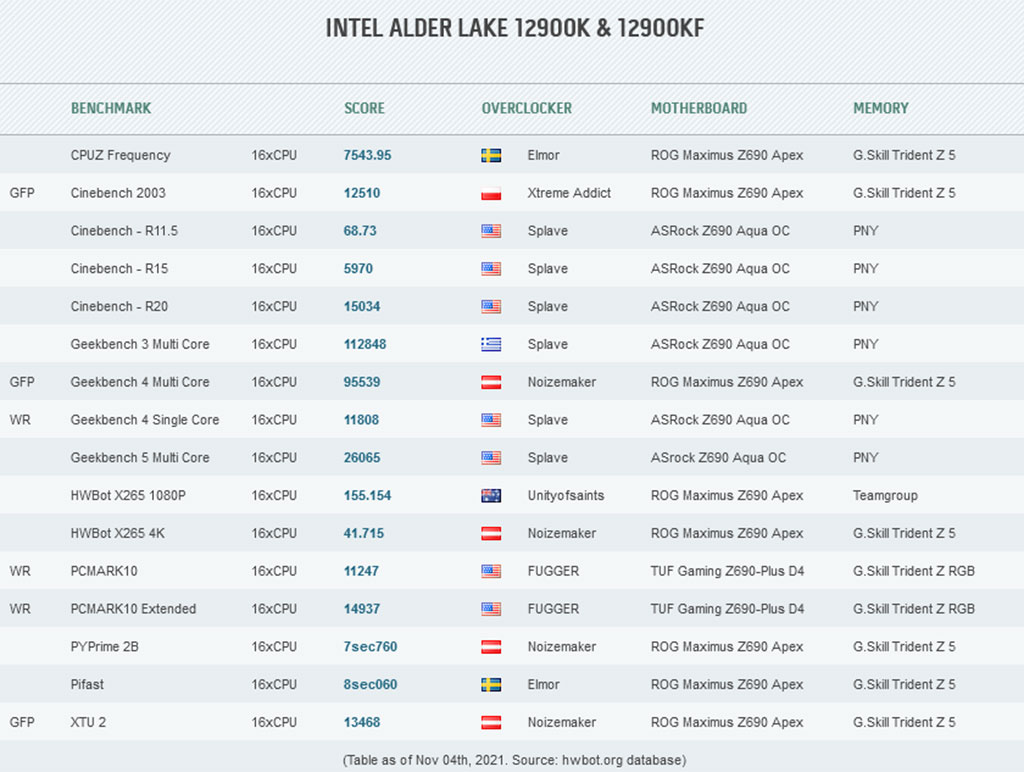Click the Austria flag in Geekbench 4 Multi Core row
Image resolution: width=1024 pixels, height=772 pixels.
pos(491,382)
